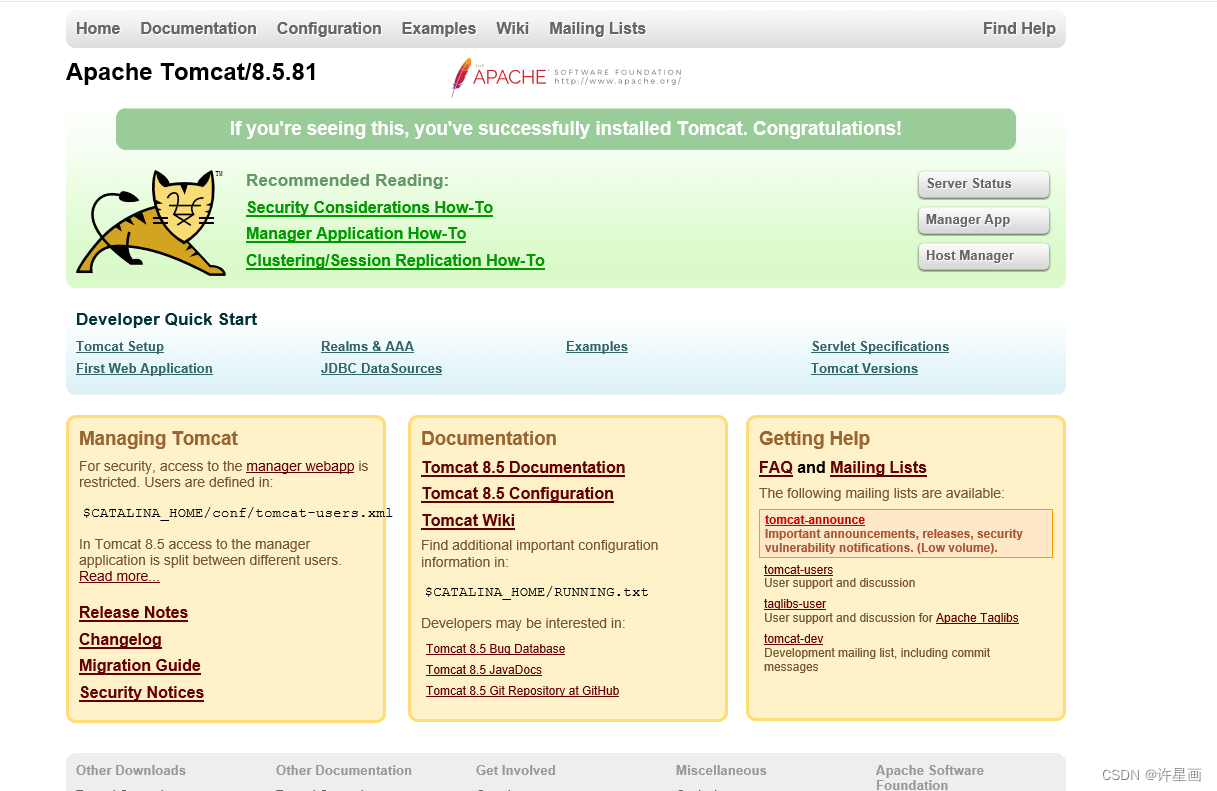
Task: Open JDBC DataSources link
Action: pos(381,369)
